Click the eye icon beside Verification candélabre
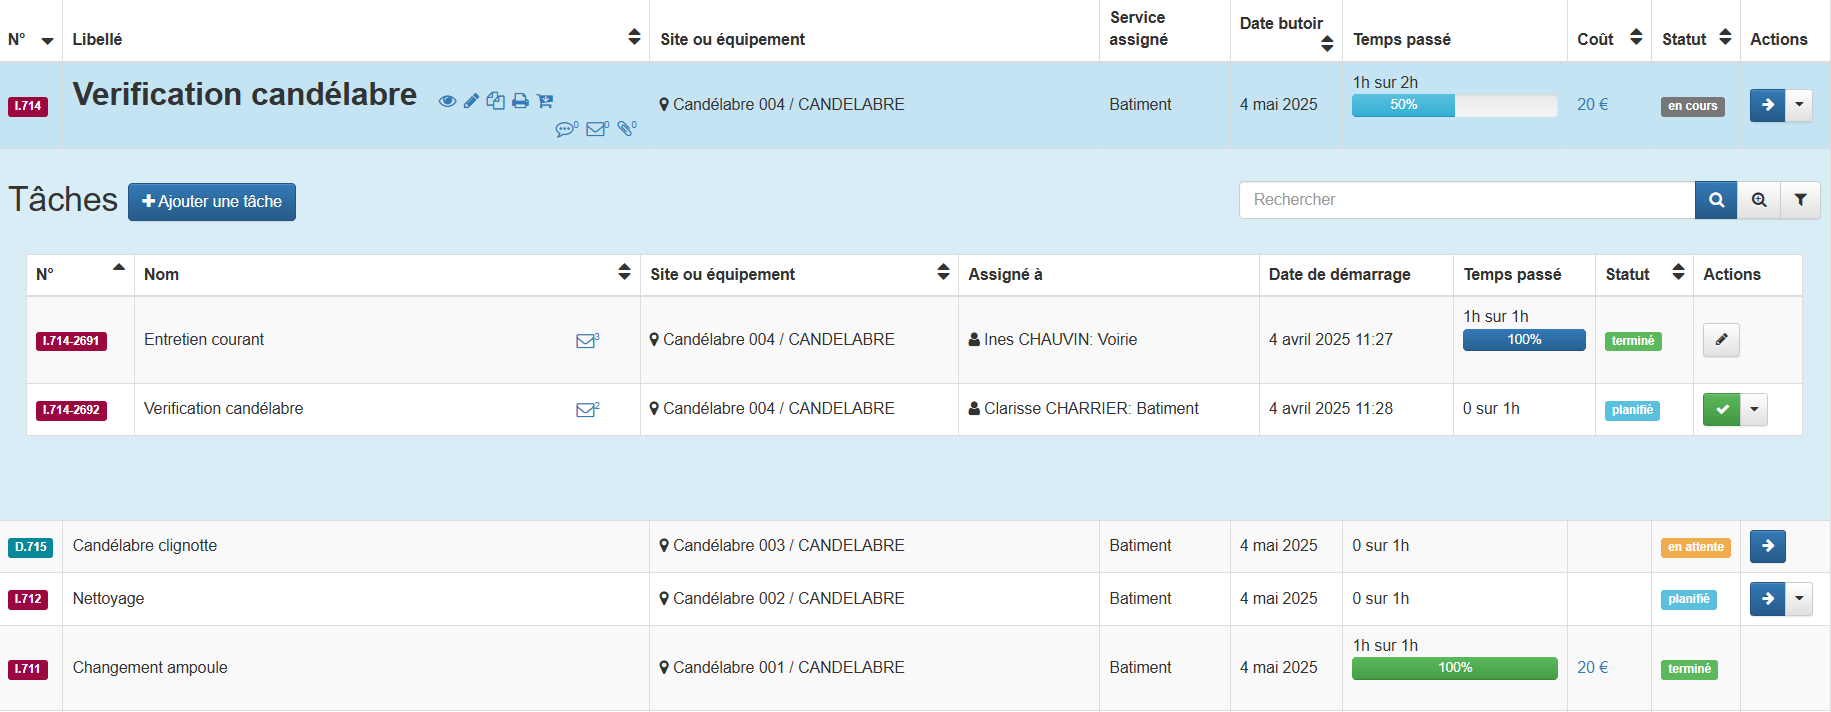The width and height of the screenshot is (1831, 712). [x=447, y=101]
